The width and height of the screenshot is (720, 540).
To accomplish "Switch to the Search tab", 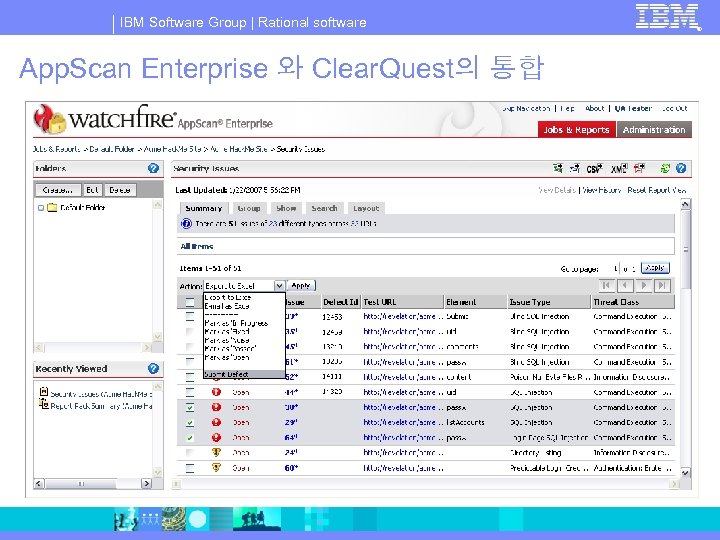I will [324, 208].
